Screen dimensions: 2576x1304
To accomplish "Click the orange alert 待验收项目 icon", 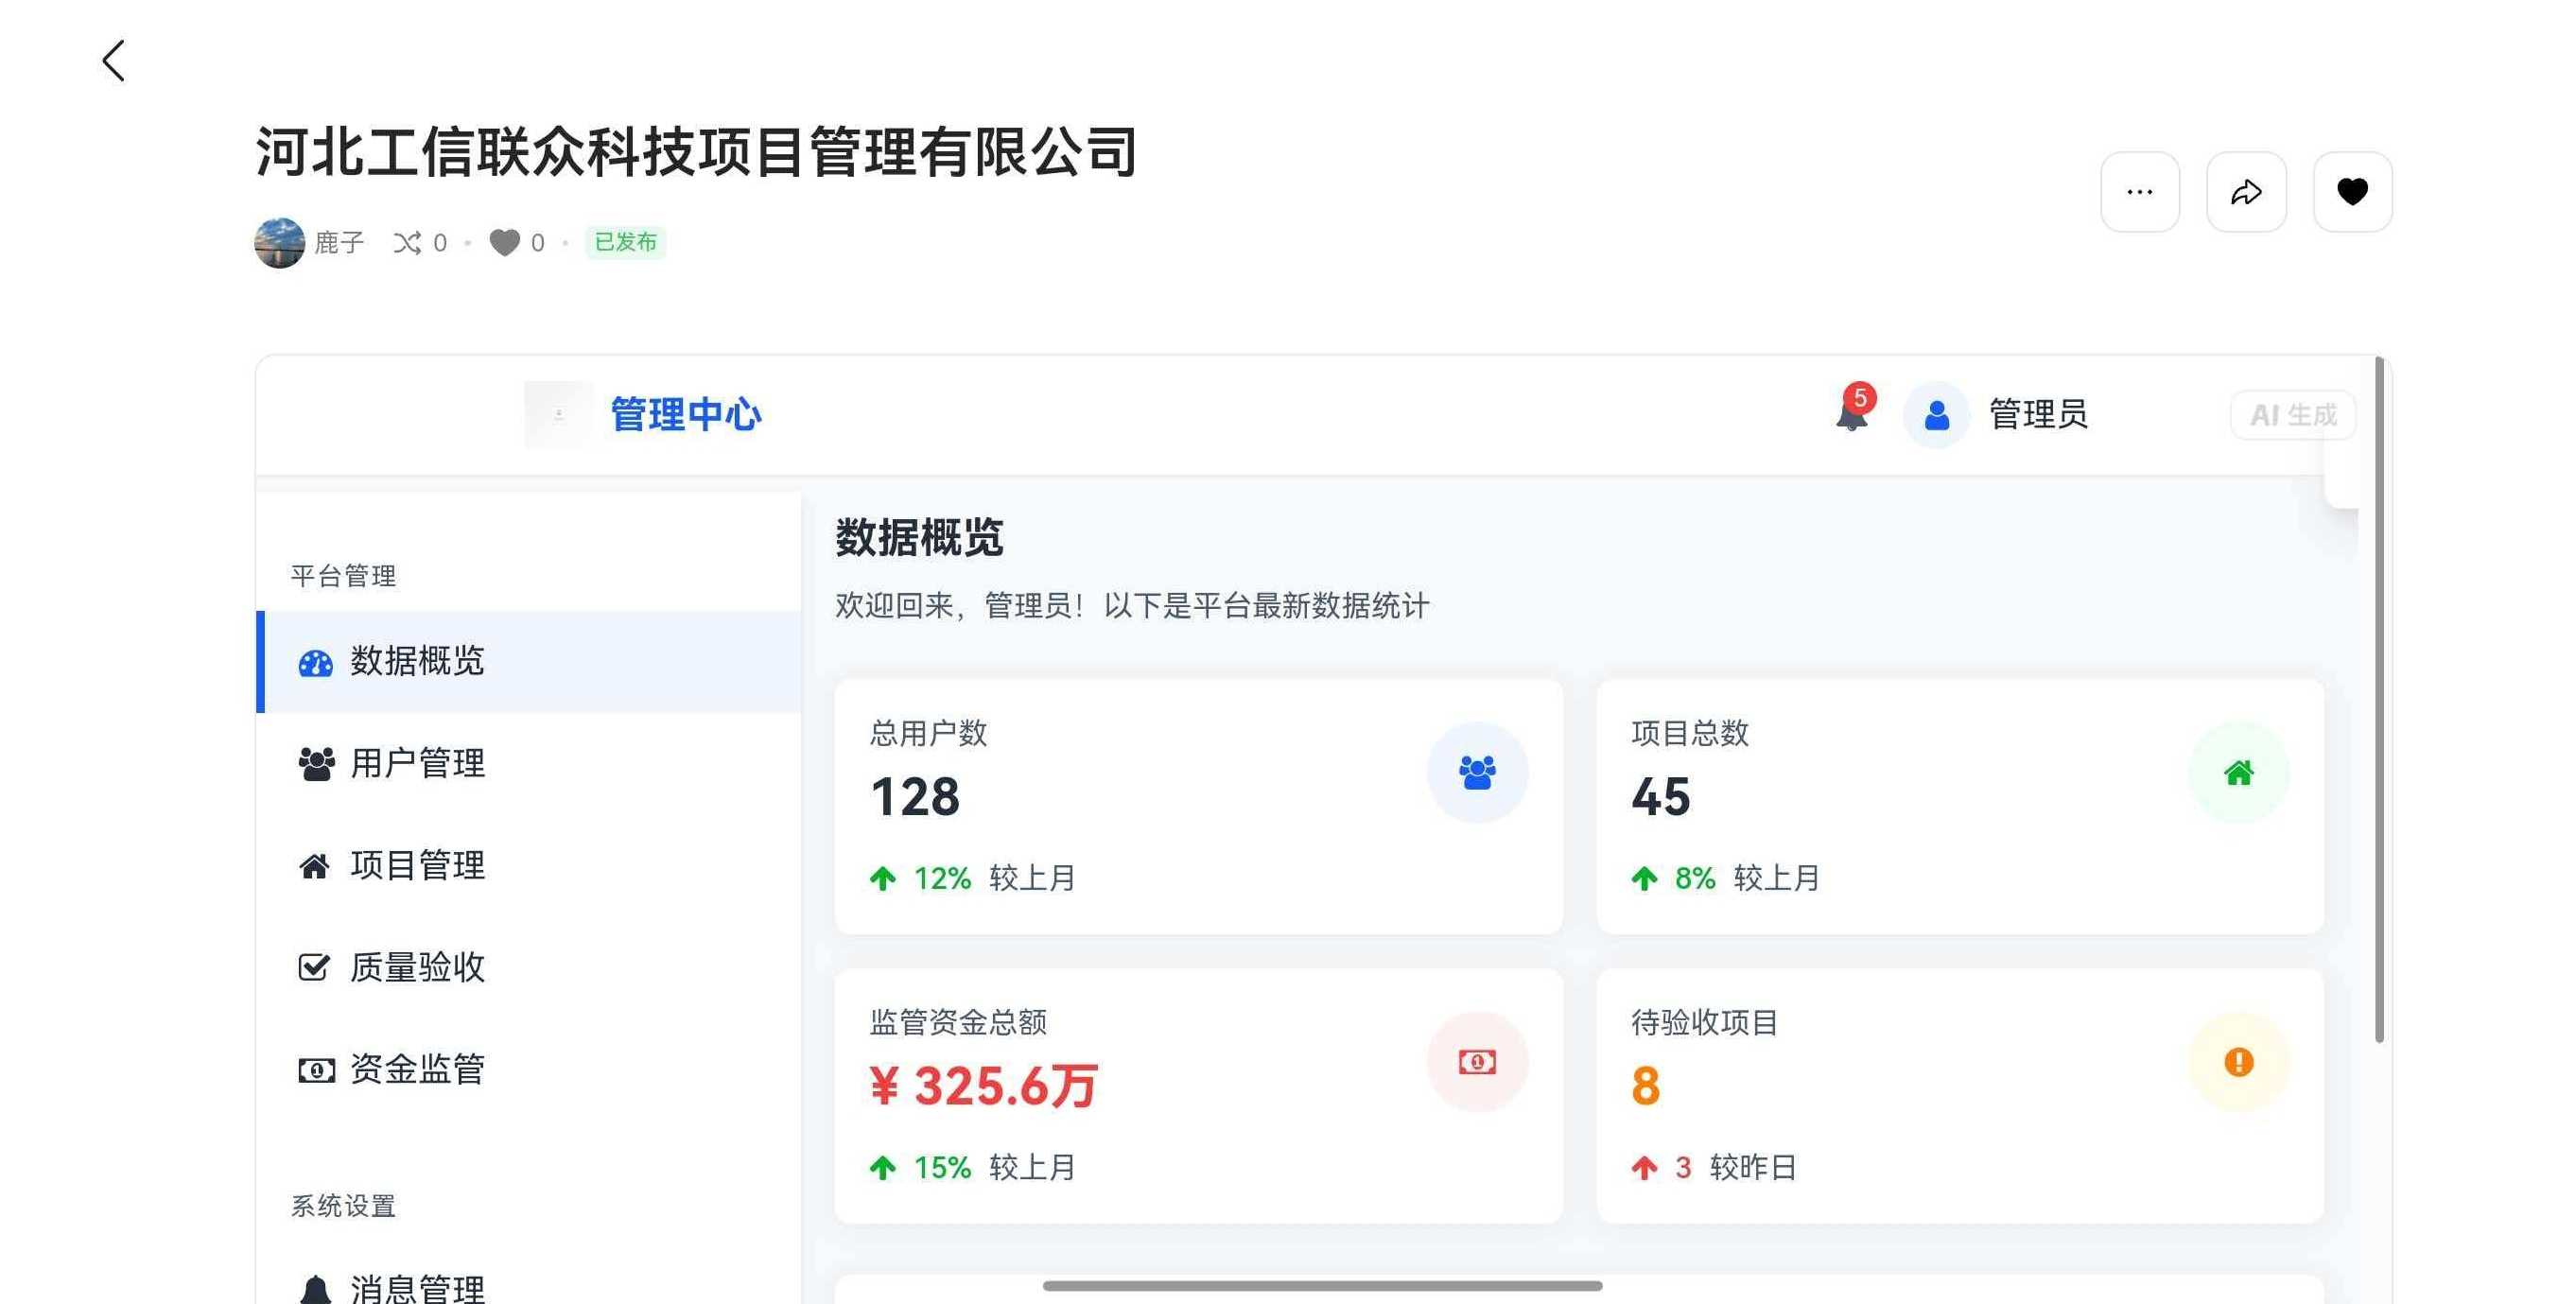I will [x=2238, y=1062].
